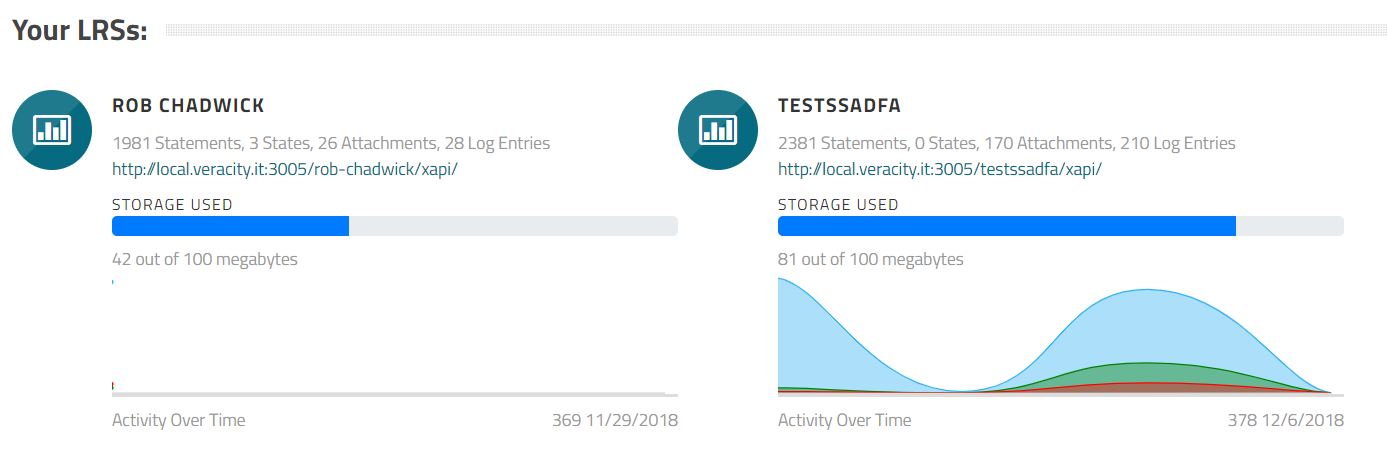The width and height of the screenshot is (1387, 469).
Task: Click Testssadfa's storage used progress bar
Action: [x=1060, y=226]
